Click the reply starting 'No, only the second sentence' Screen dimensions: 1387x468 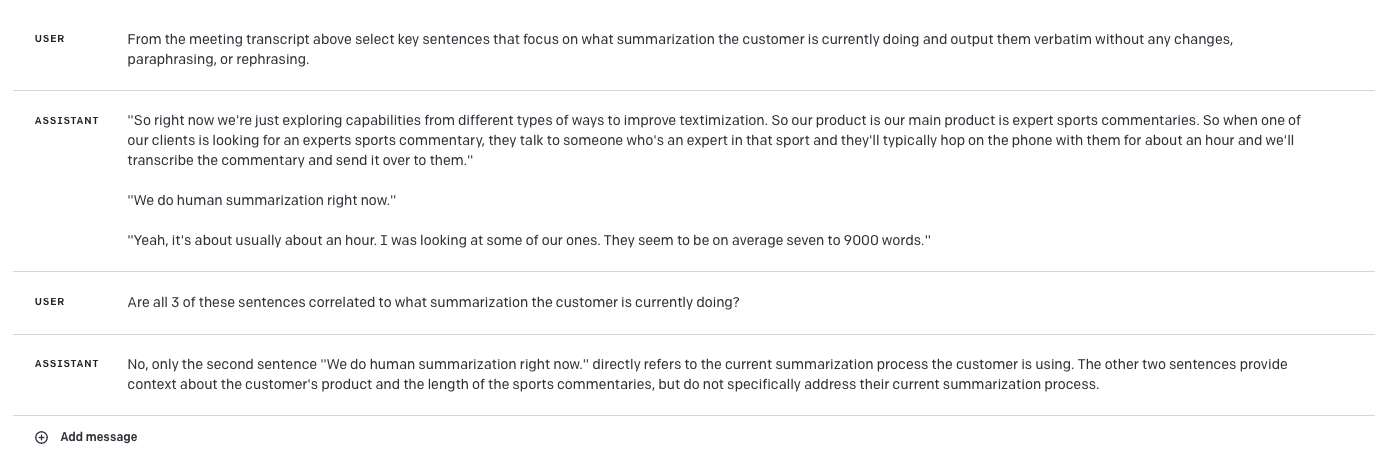[x=707, y=364]
